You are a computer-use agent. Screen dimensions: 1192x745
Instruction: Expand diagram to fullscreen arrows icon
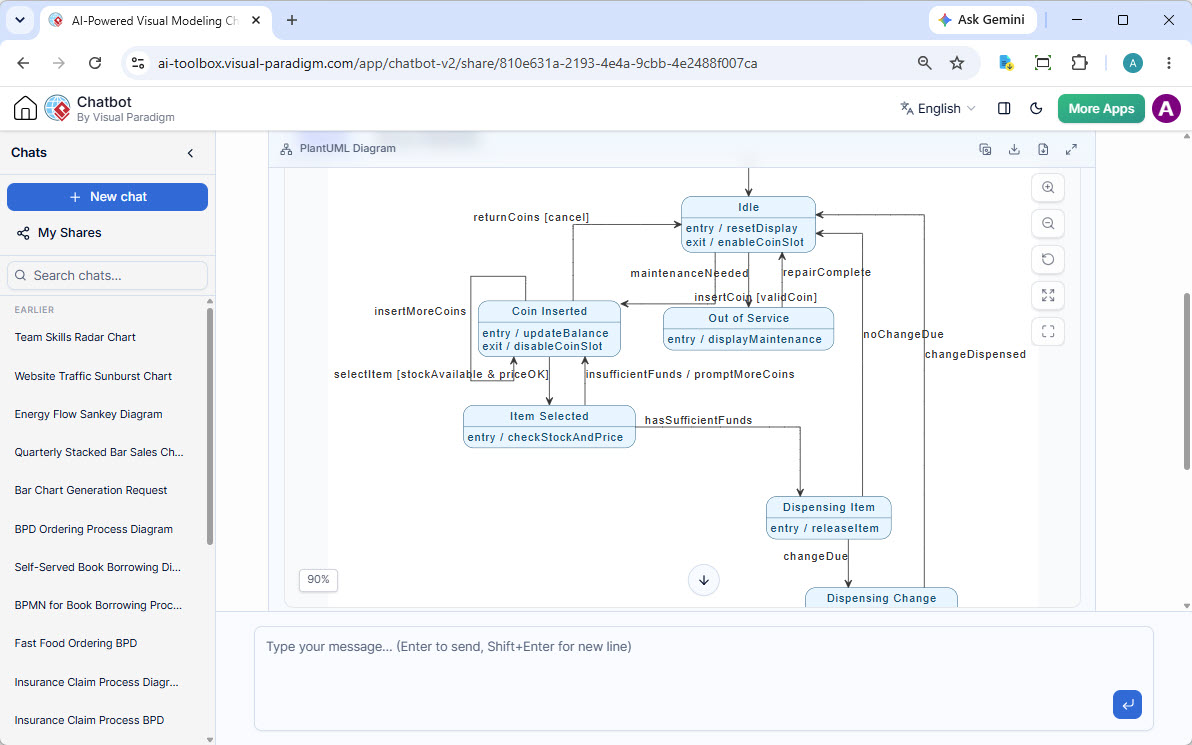click(x=1071, y=149)
